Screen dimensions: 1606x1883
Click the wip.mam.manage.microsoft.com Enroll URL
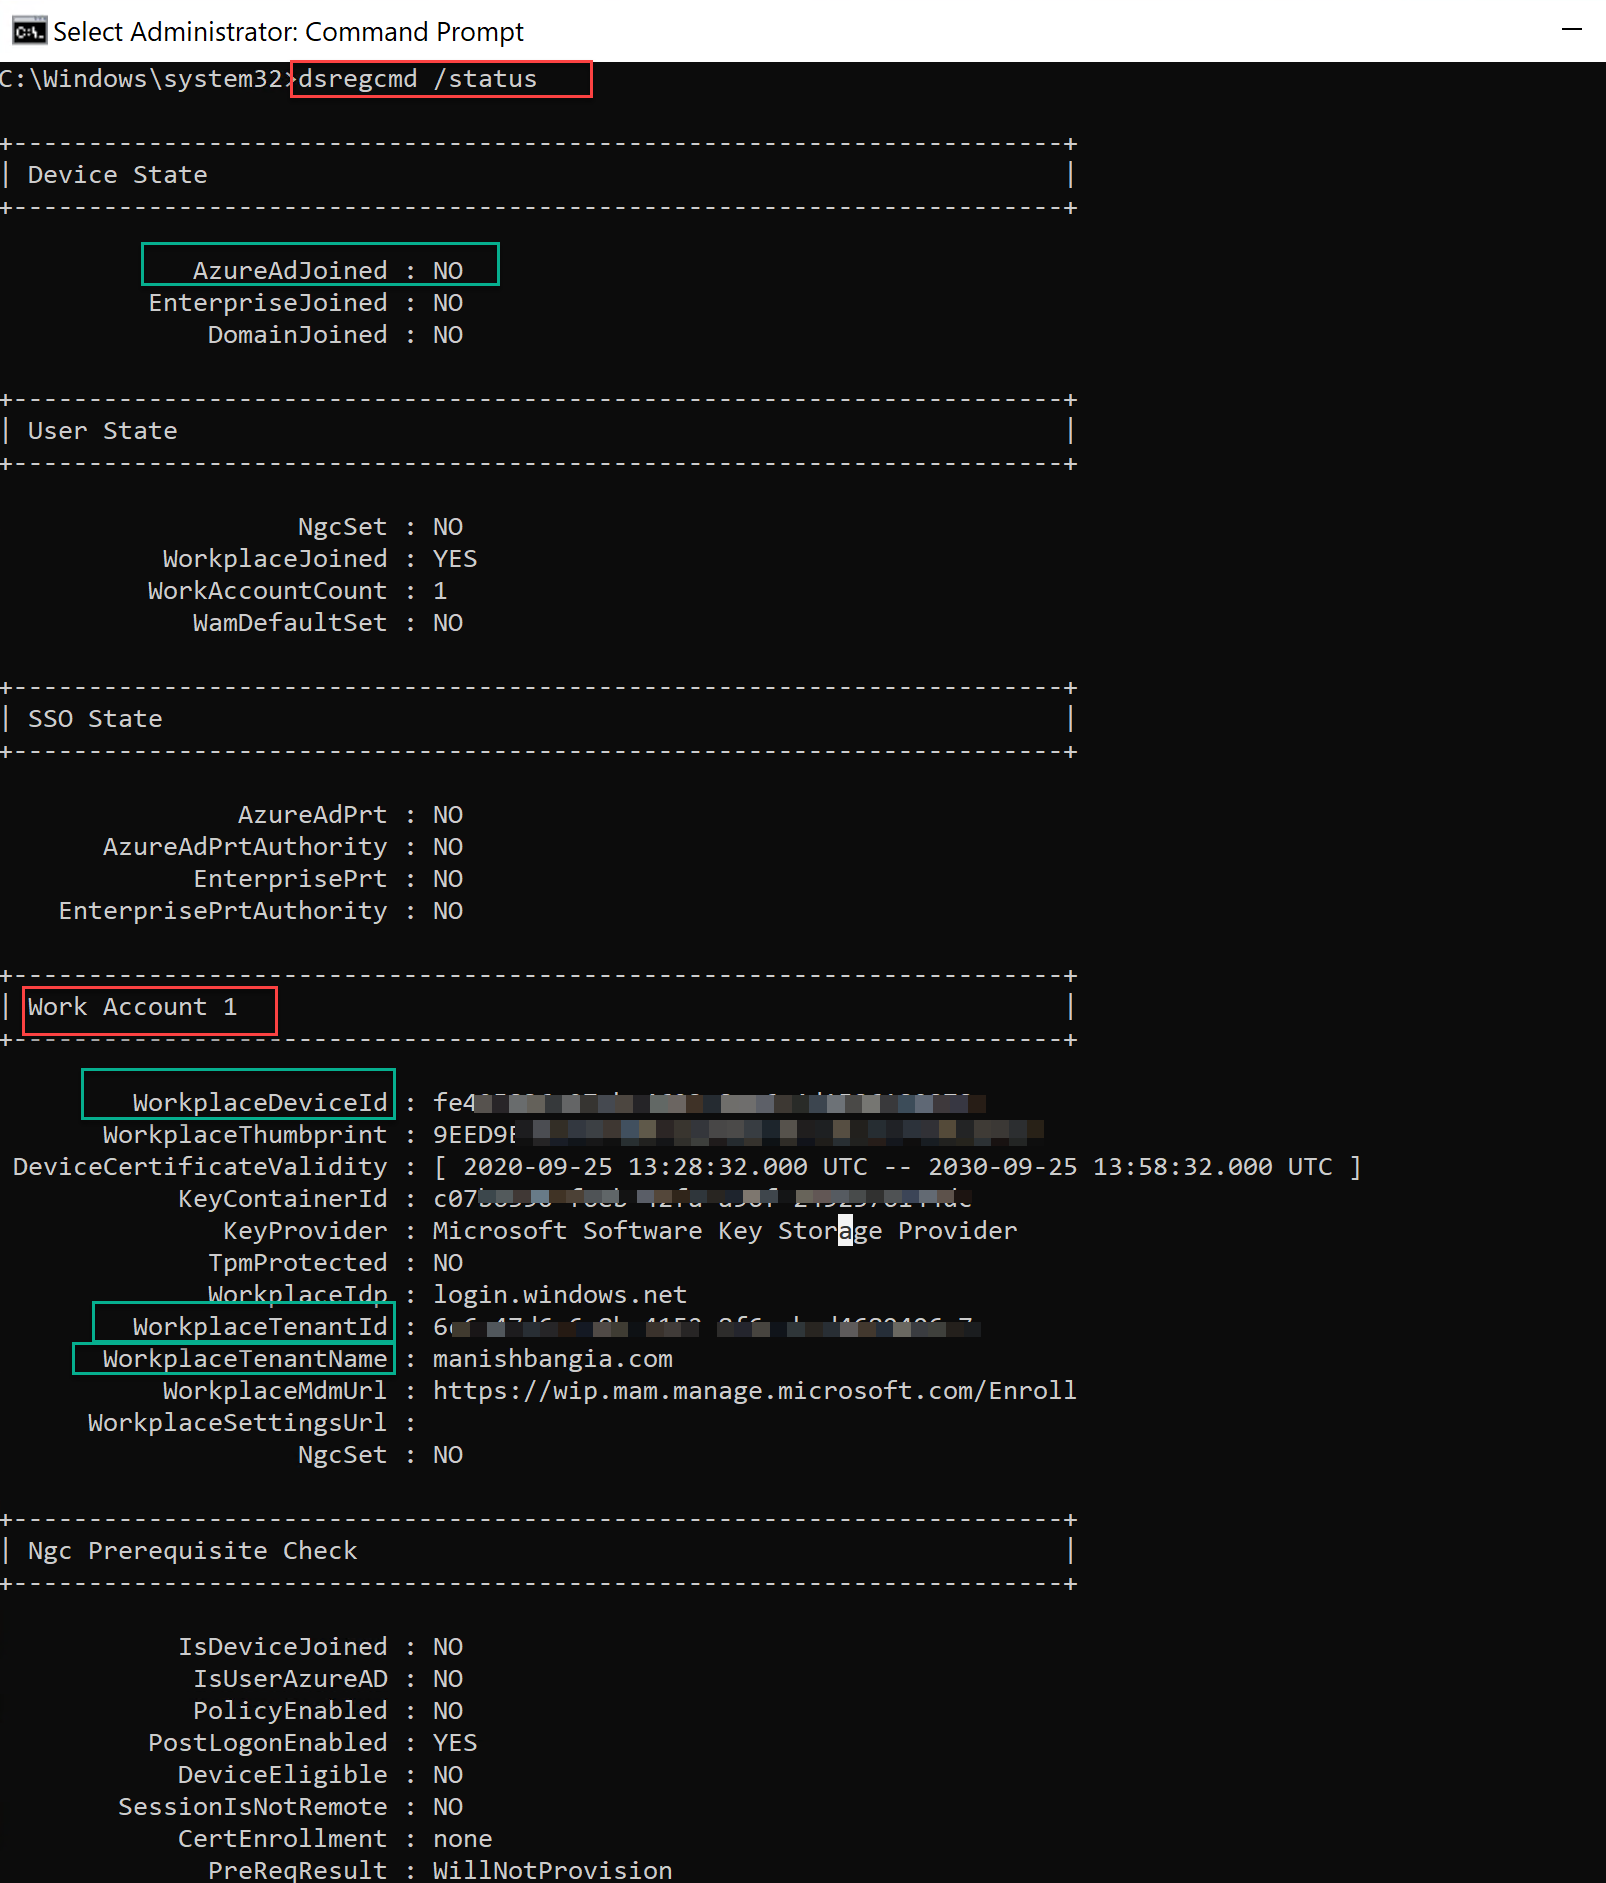(754, 1391)
